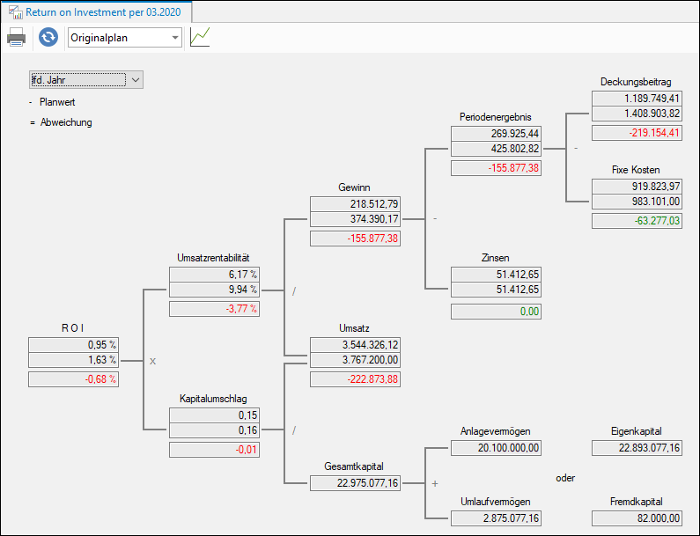Click the Zinsen heading
Image resolution: width=700 pixels, height=536 pixels.
pos(496,258)
